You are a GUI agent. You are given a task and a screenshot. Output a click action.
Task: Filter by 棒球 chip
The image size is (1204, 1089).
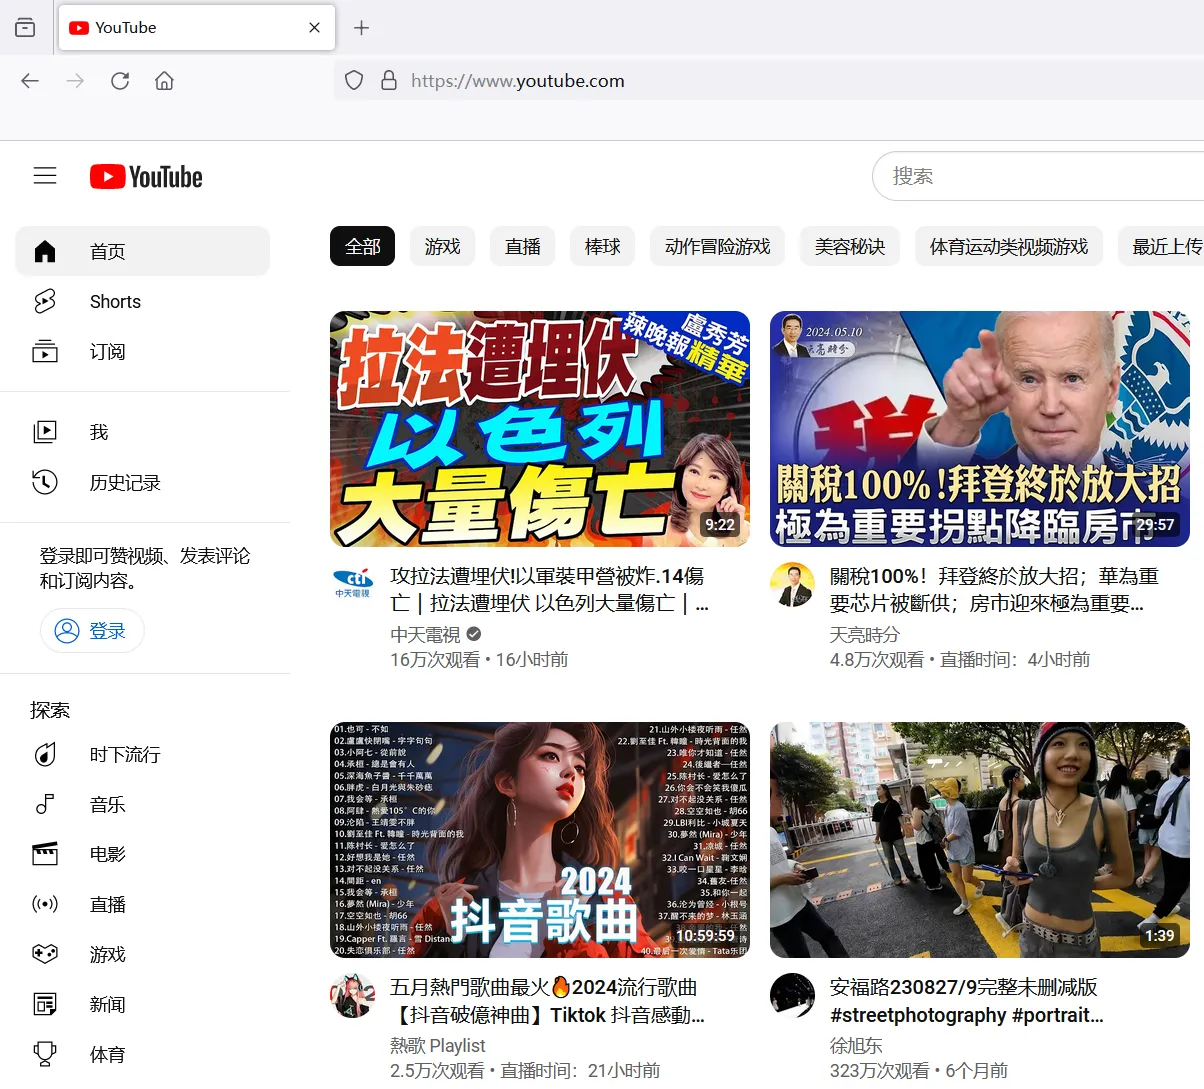pos(602,247)
